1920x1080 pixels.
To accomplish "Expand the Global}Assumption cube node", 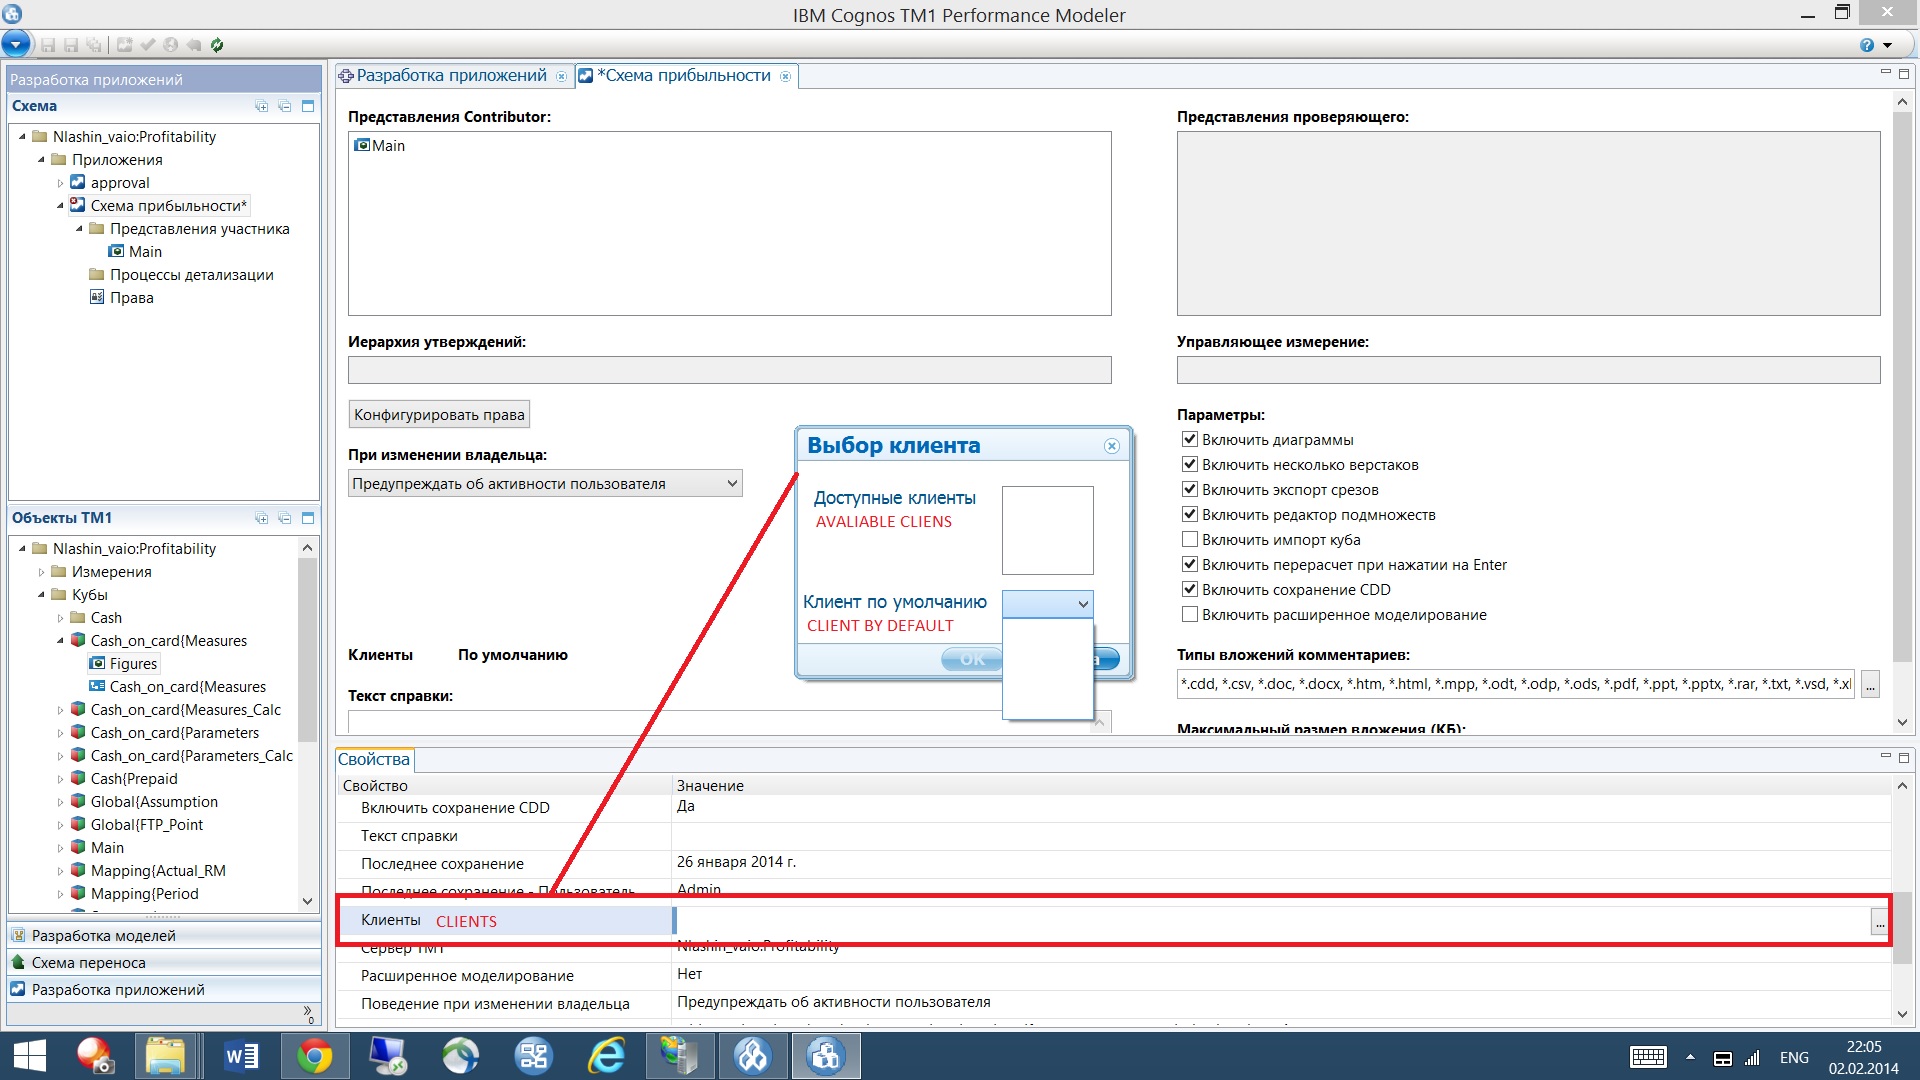I will click(60, 802).
